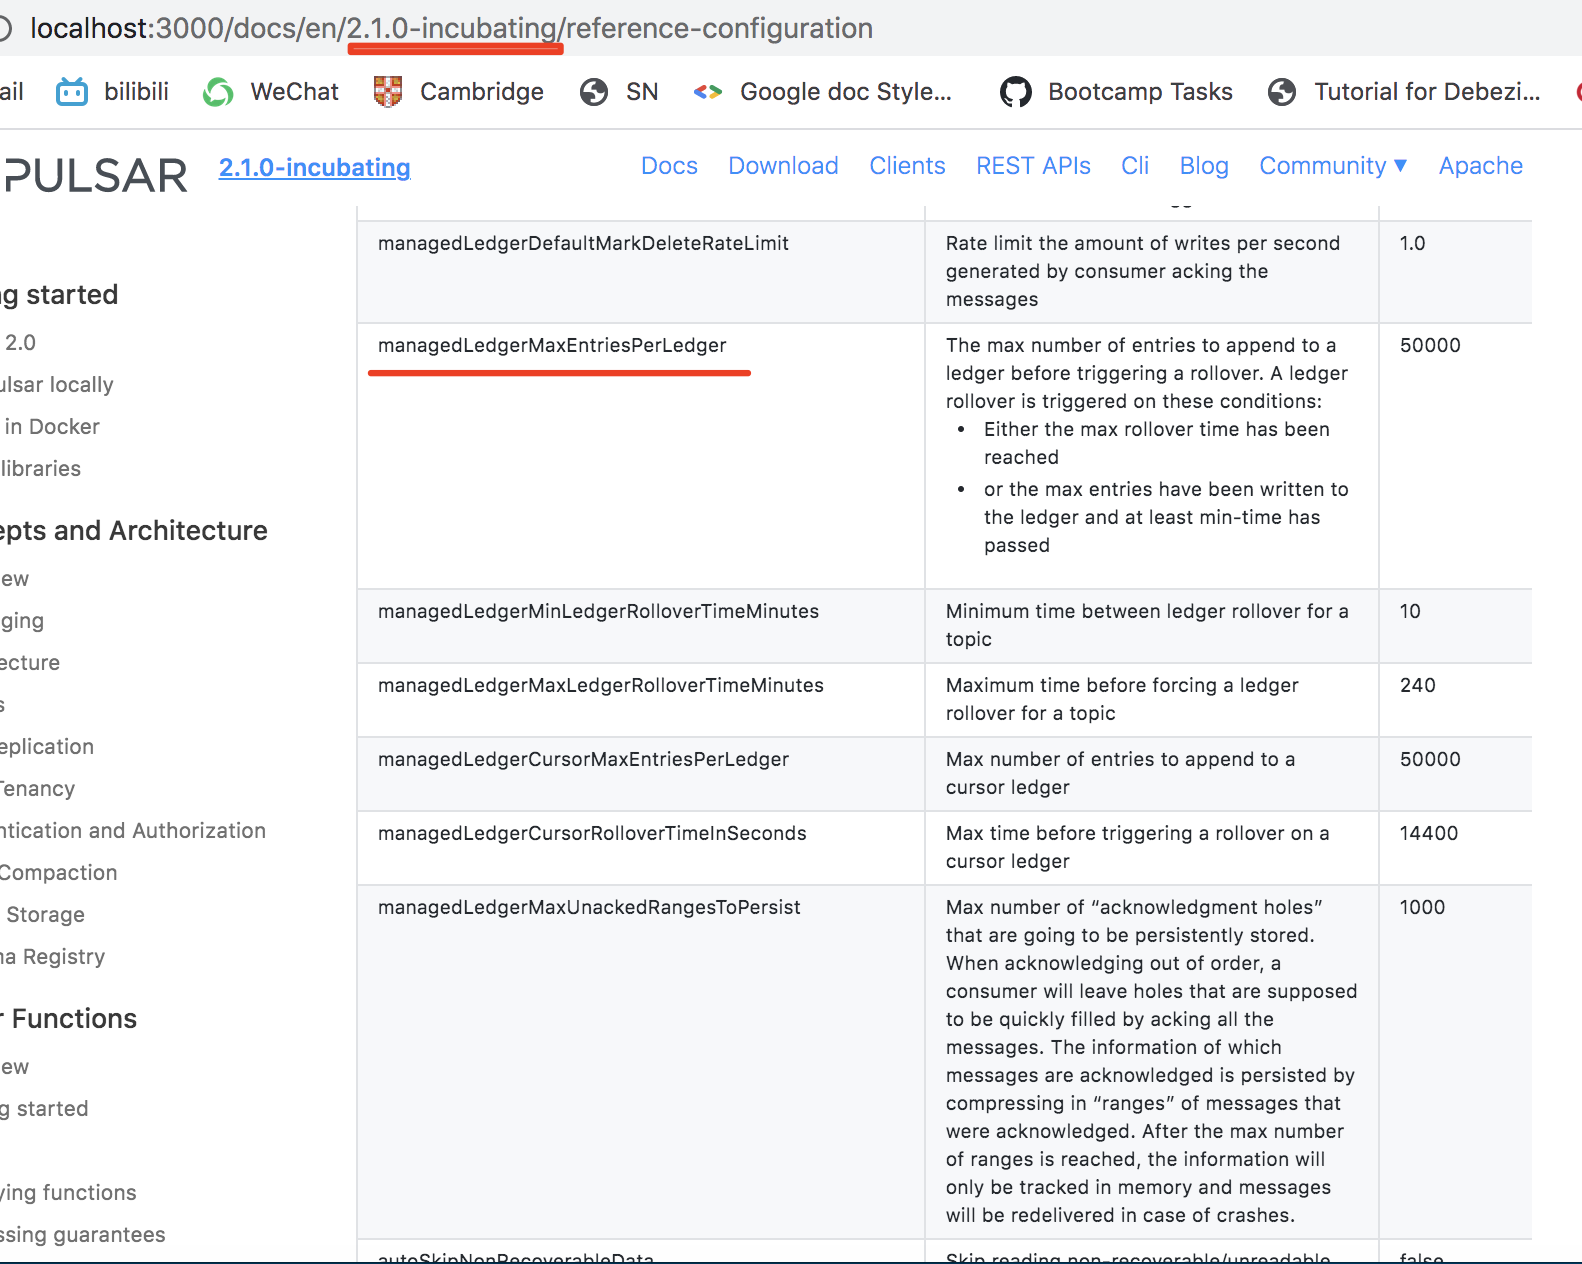Click the 2.1.0-incubating version link
The height and width of the screenshot is (1264, 1582).
click(x=315, y=167)
